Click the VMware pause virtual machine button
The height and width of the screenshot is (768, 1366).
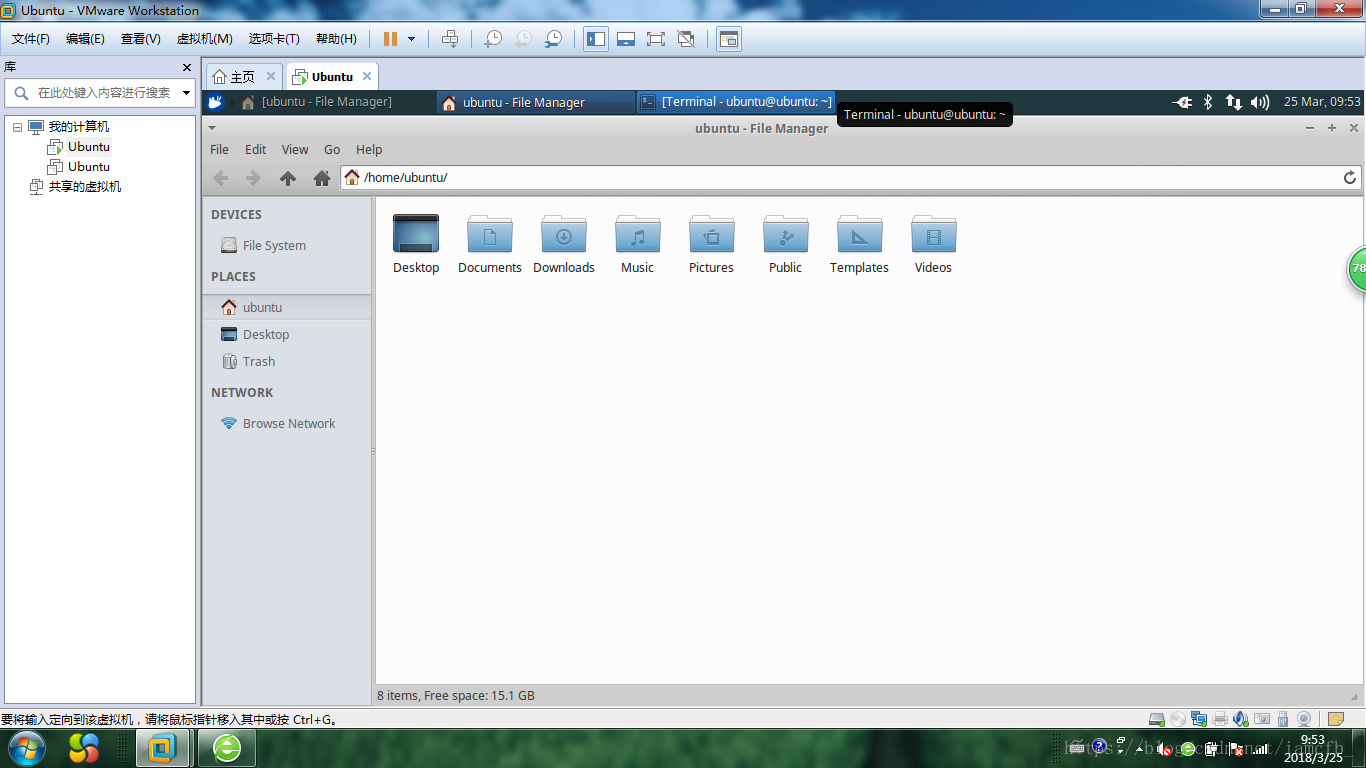(x=390, y=39)
